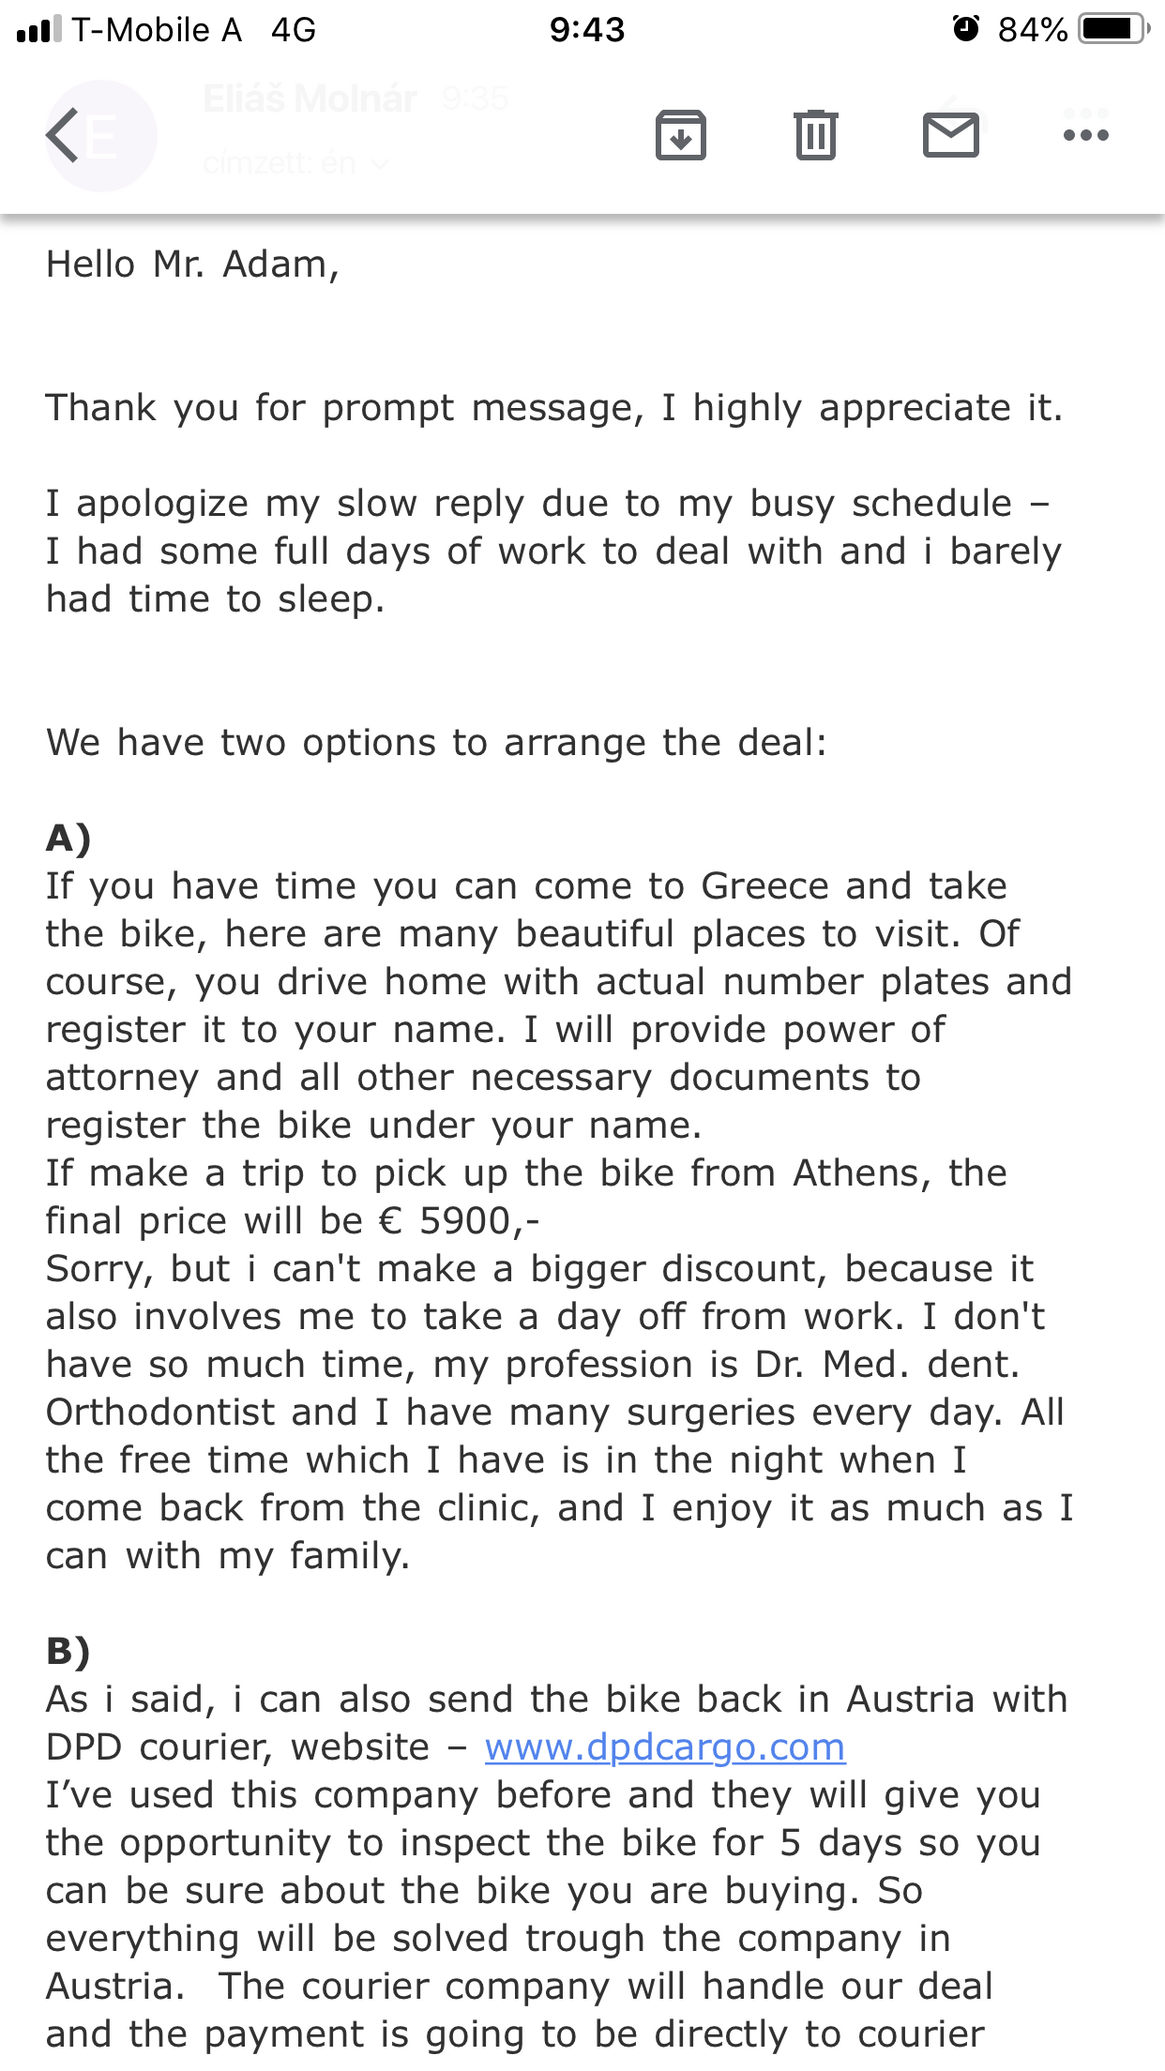Open the www.dpdcargo.com link

pos(665,1747)
